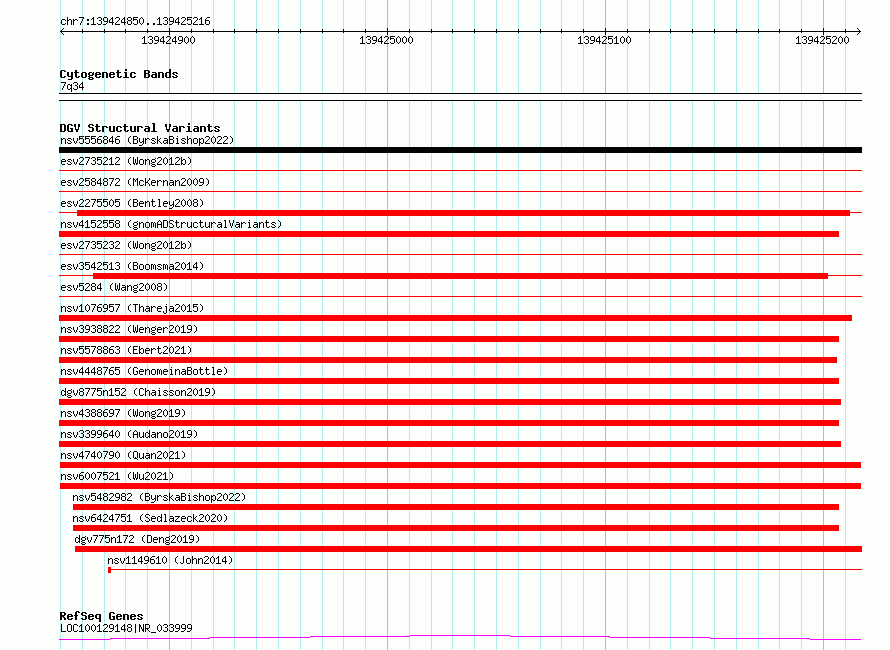The image size is (890, 650).
Task: Click the red bar under nsv5578863 (Ebert2021)
Action: coord(448,360)
